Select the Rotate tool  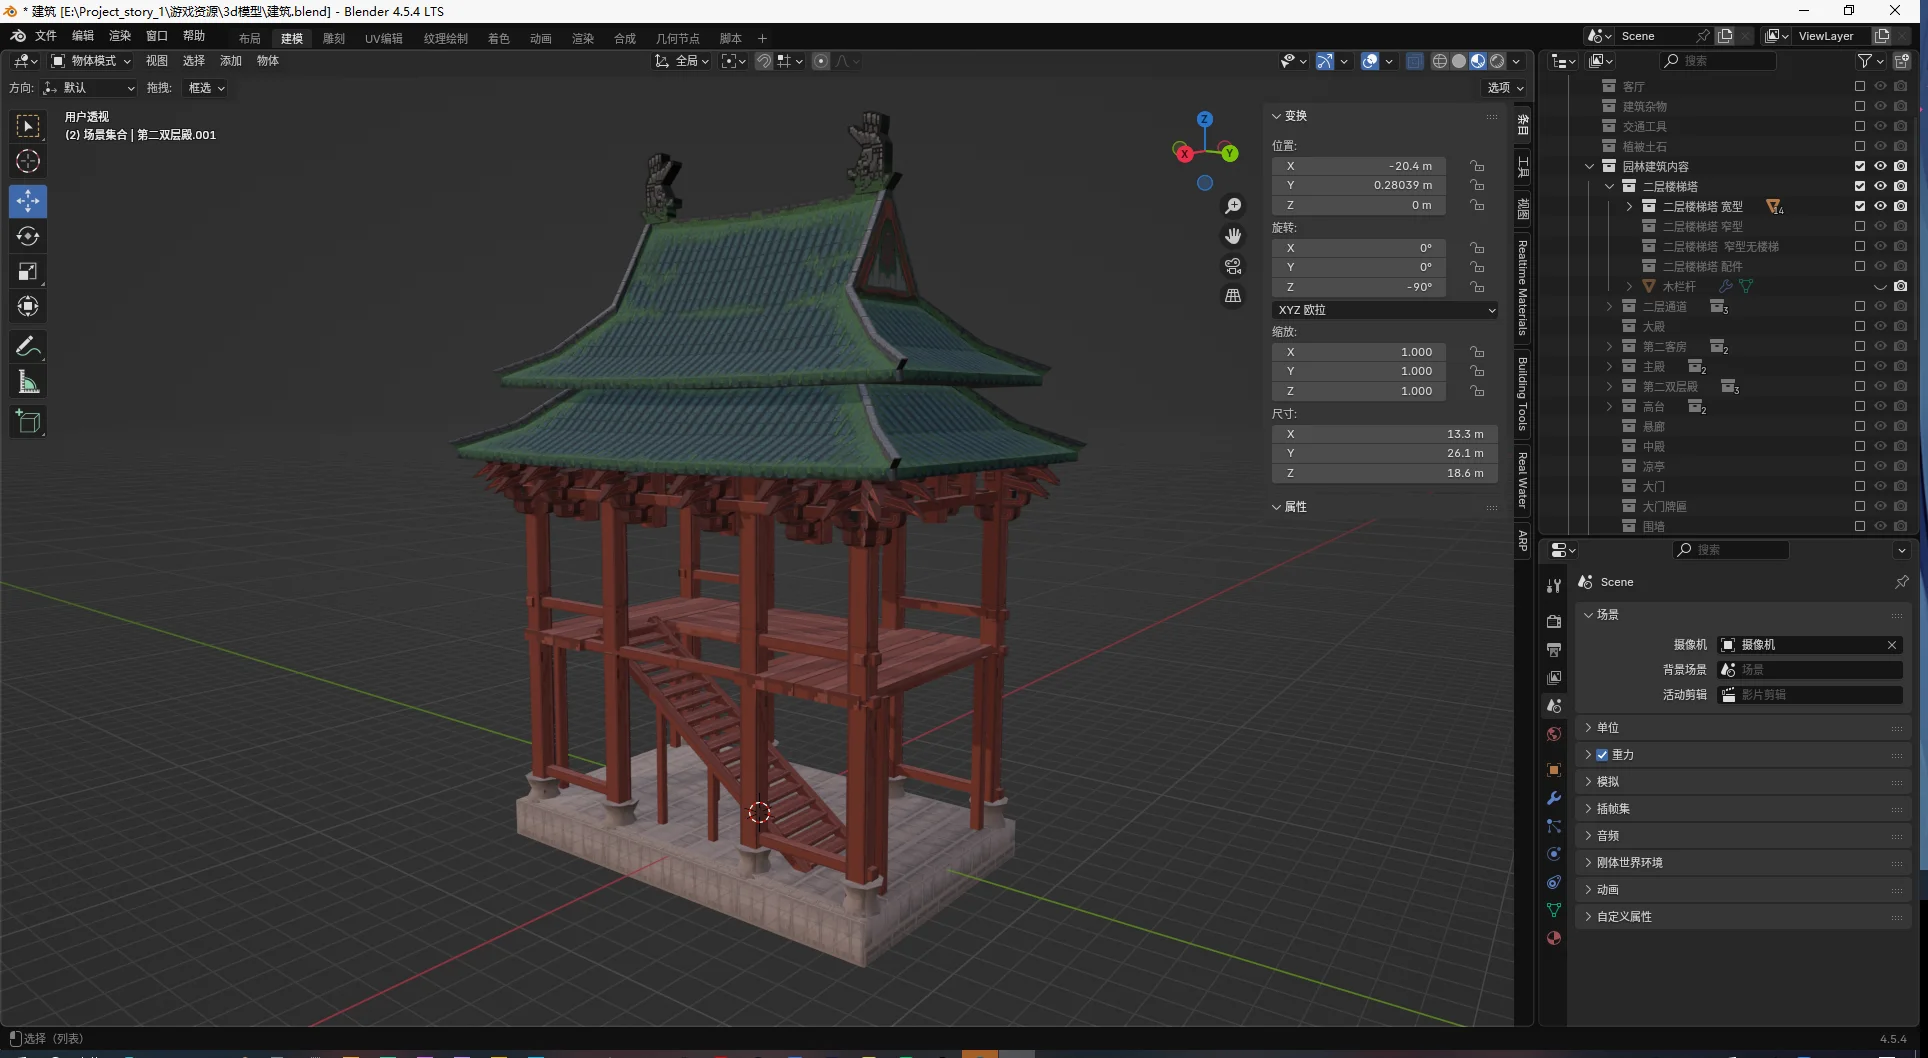click(28, 236)
